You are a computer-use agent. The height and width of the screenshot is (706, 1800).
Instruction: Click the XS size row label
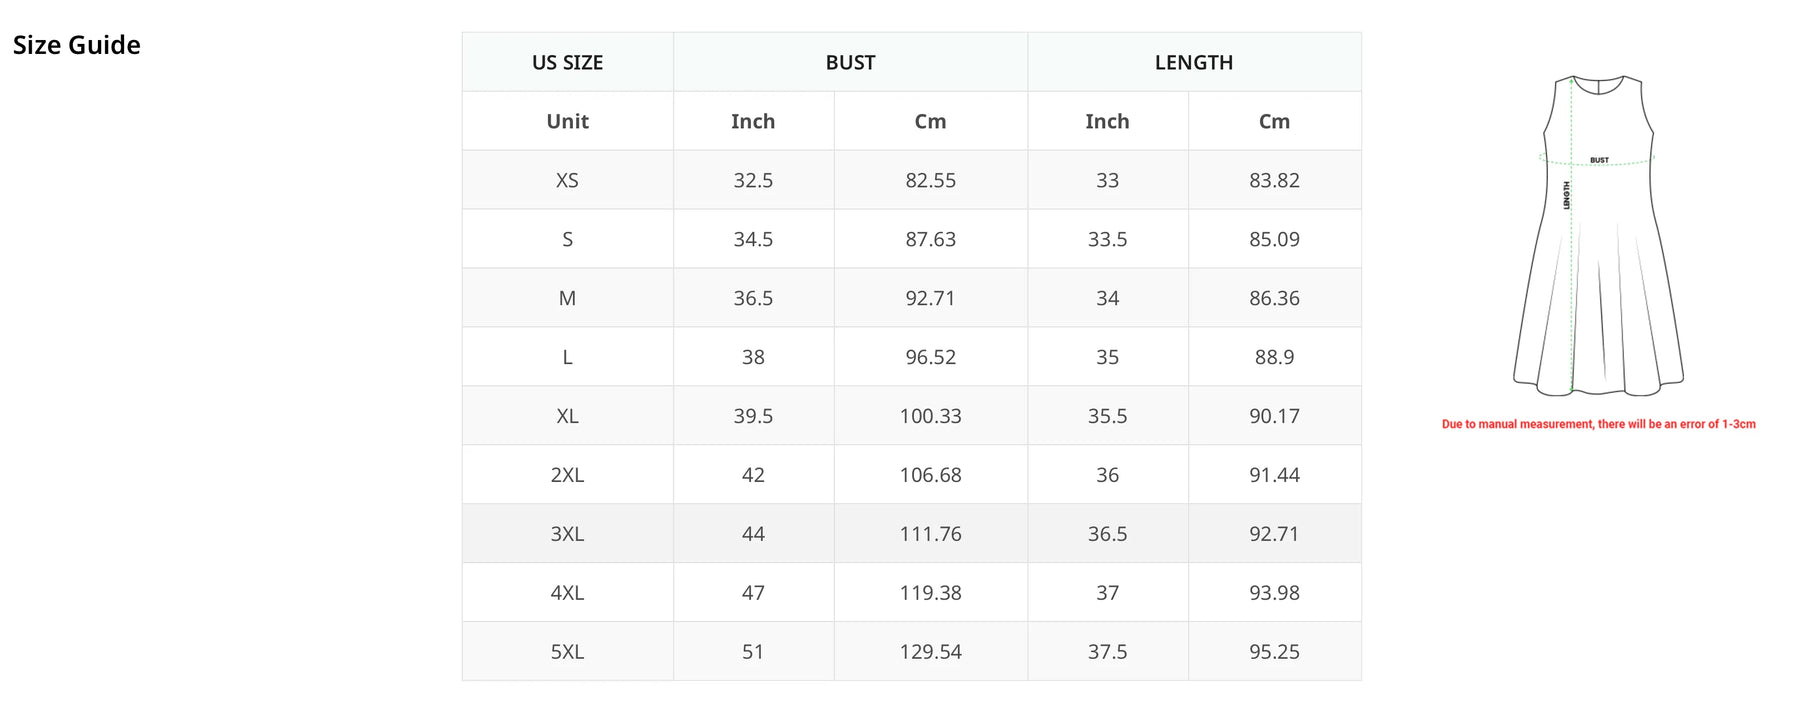(567, 180)
